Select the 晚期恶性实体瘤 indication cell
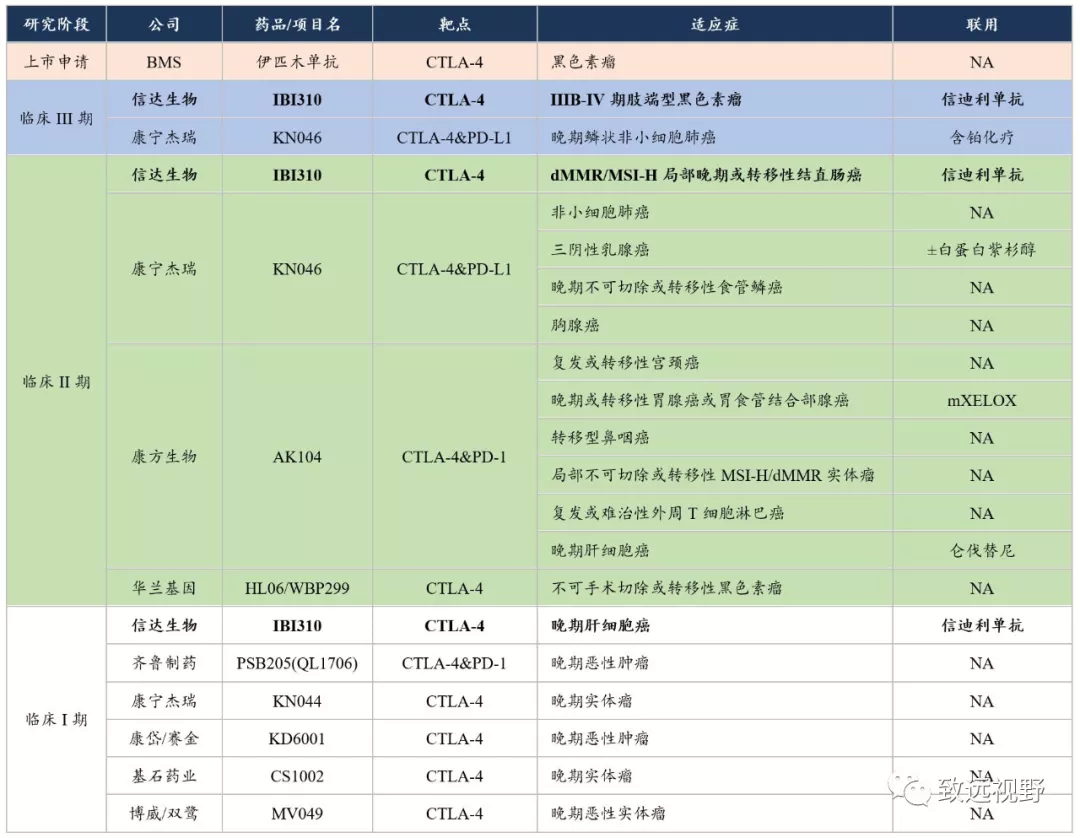This screenshot has width=1080, height=838. [x=715, y=813]
